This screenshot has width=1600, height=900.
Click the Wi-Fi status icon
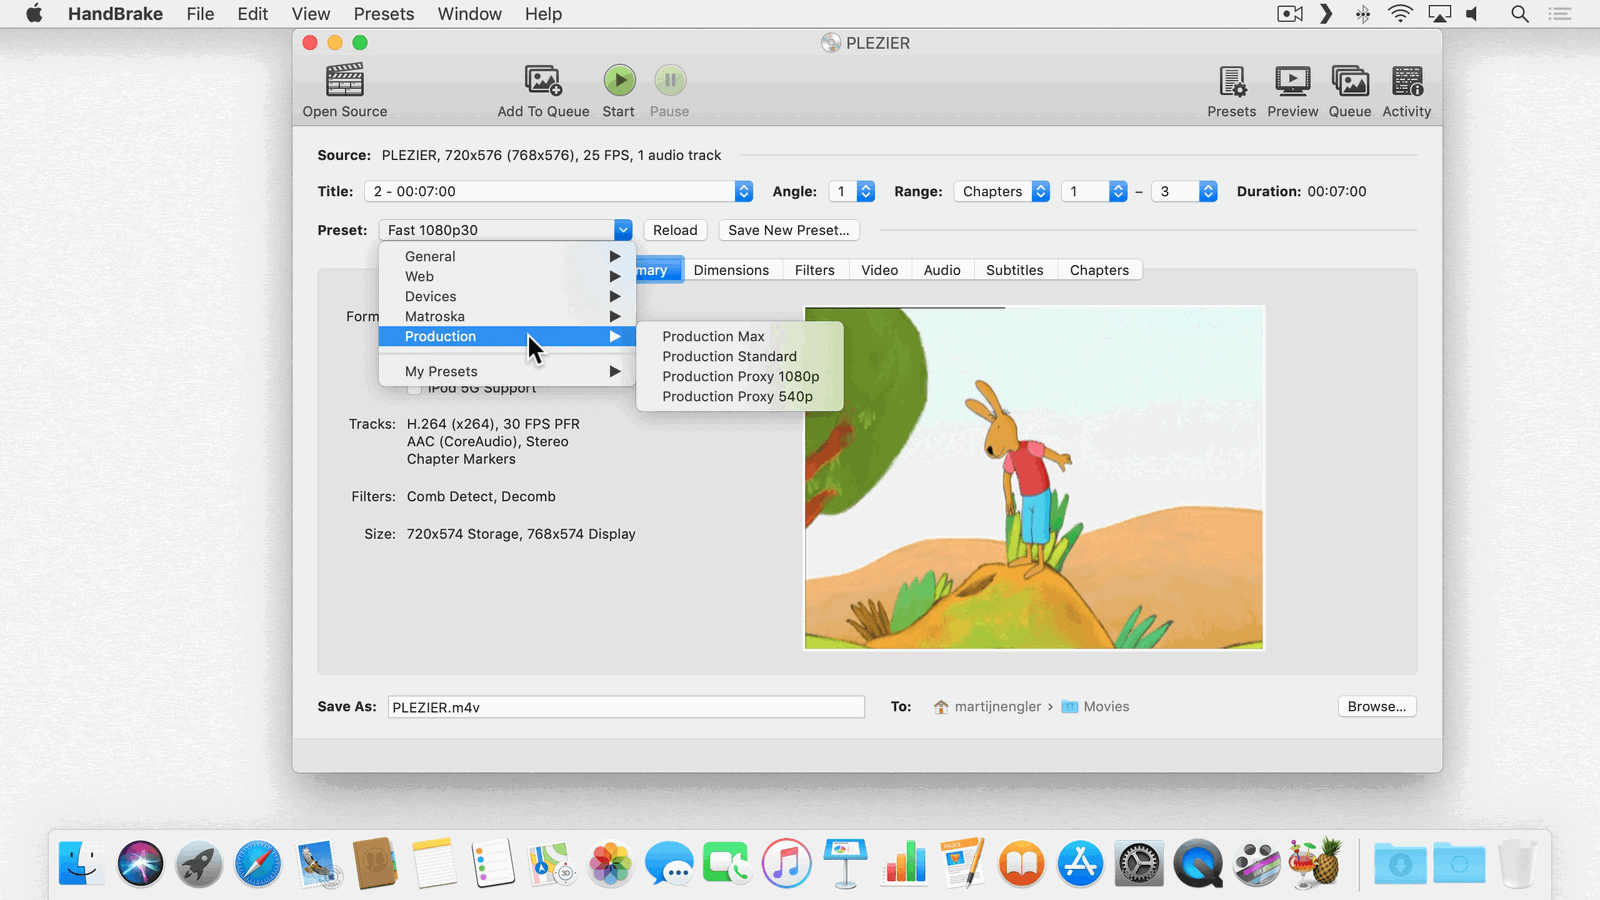tap(1400, 14)
